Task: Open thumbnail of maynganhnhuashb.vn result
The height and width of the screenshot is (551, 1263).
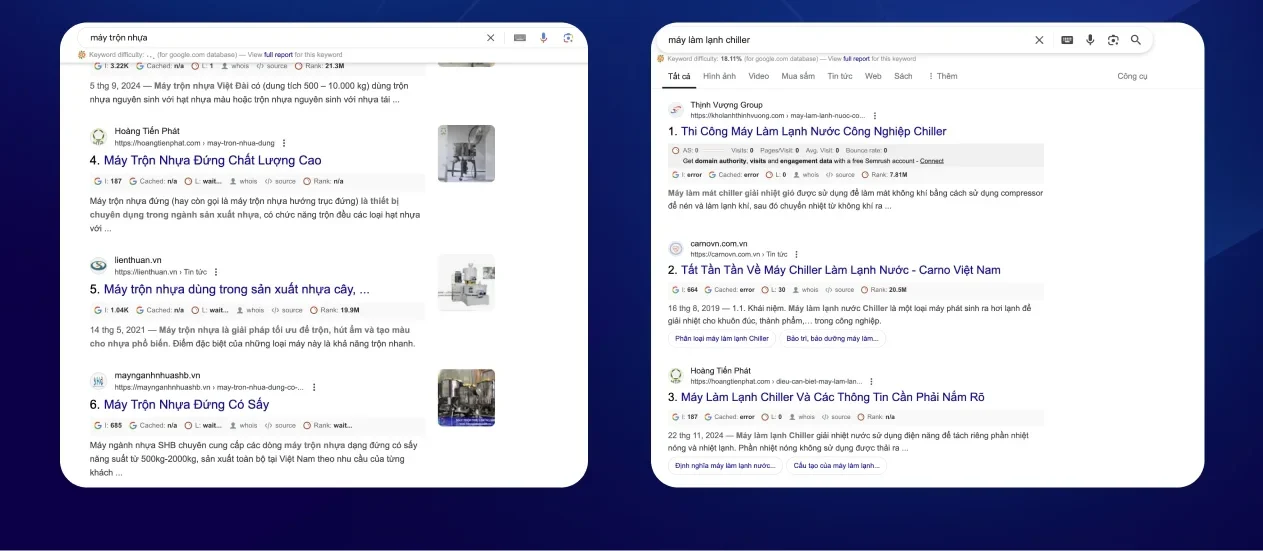Action: point(466,398)
